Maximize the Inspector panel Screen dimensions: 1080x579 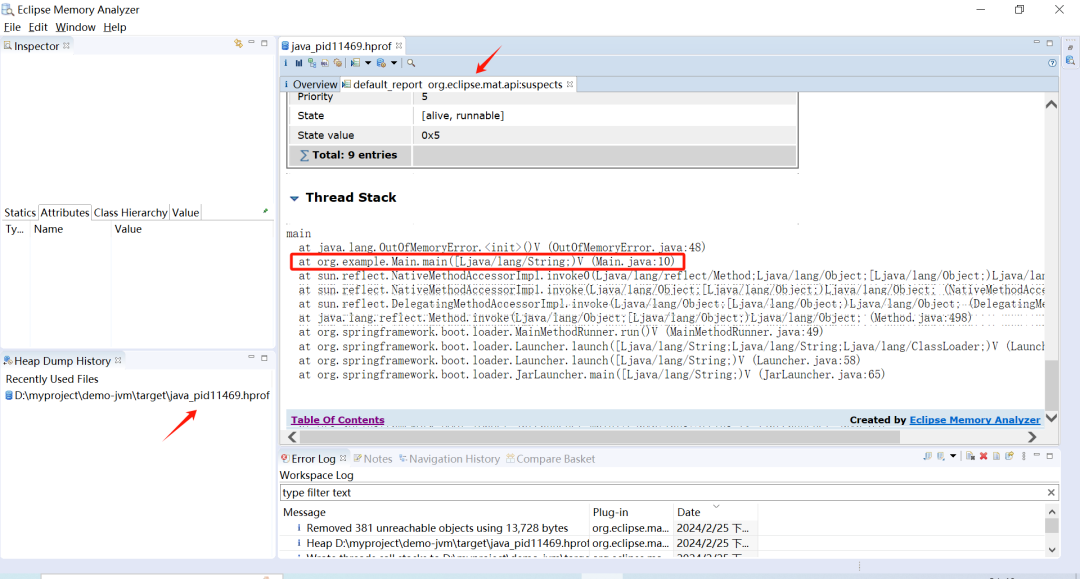(x=264, y=43)
